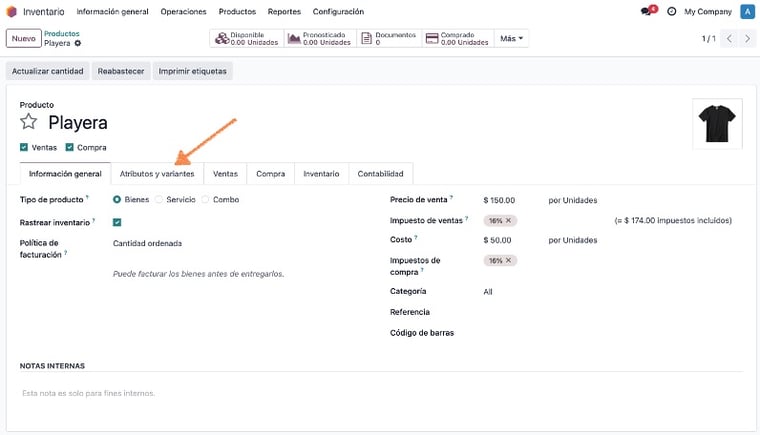Go to previous record arrow

tap(729, 38)
